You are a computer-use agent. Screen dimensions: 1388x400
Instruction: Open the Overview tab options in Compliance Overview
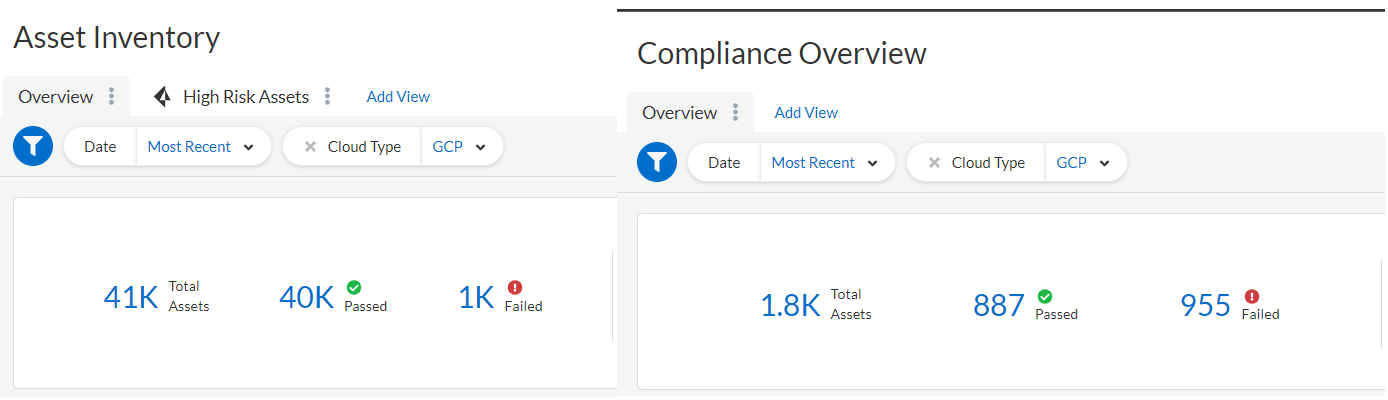(x=736, y=113)
